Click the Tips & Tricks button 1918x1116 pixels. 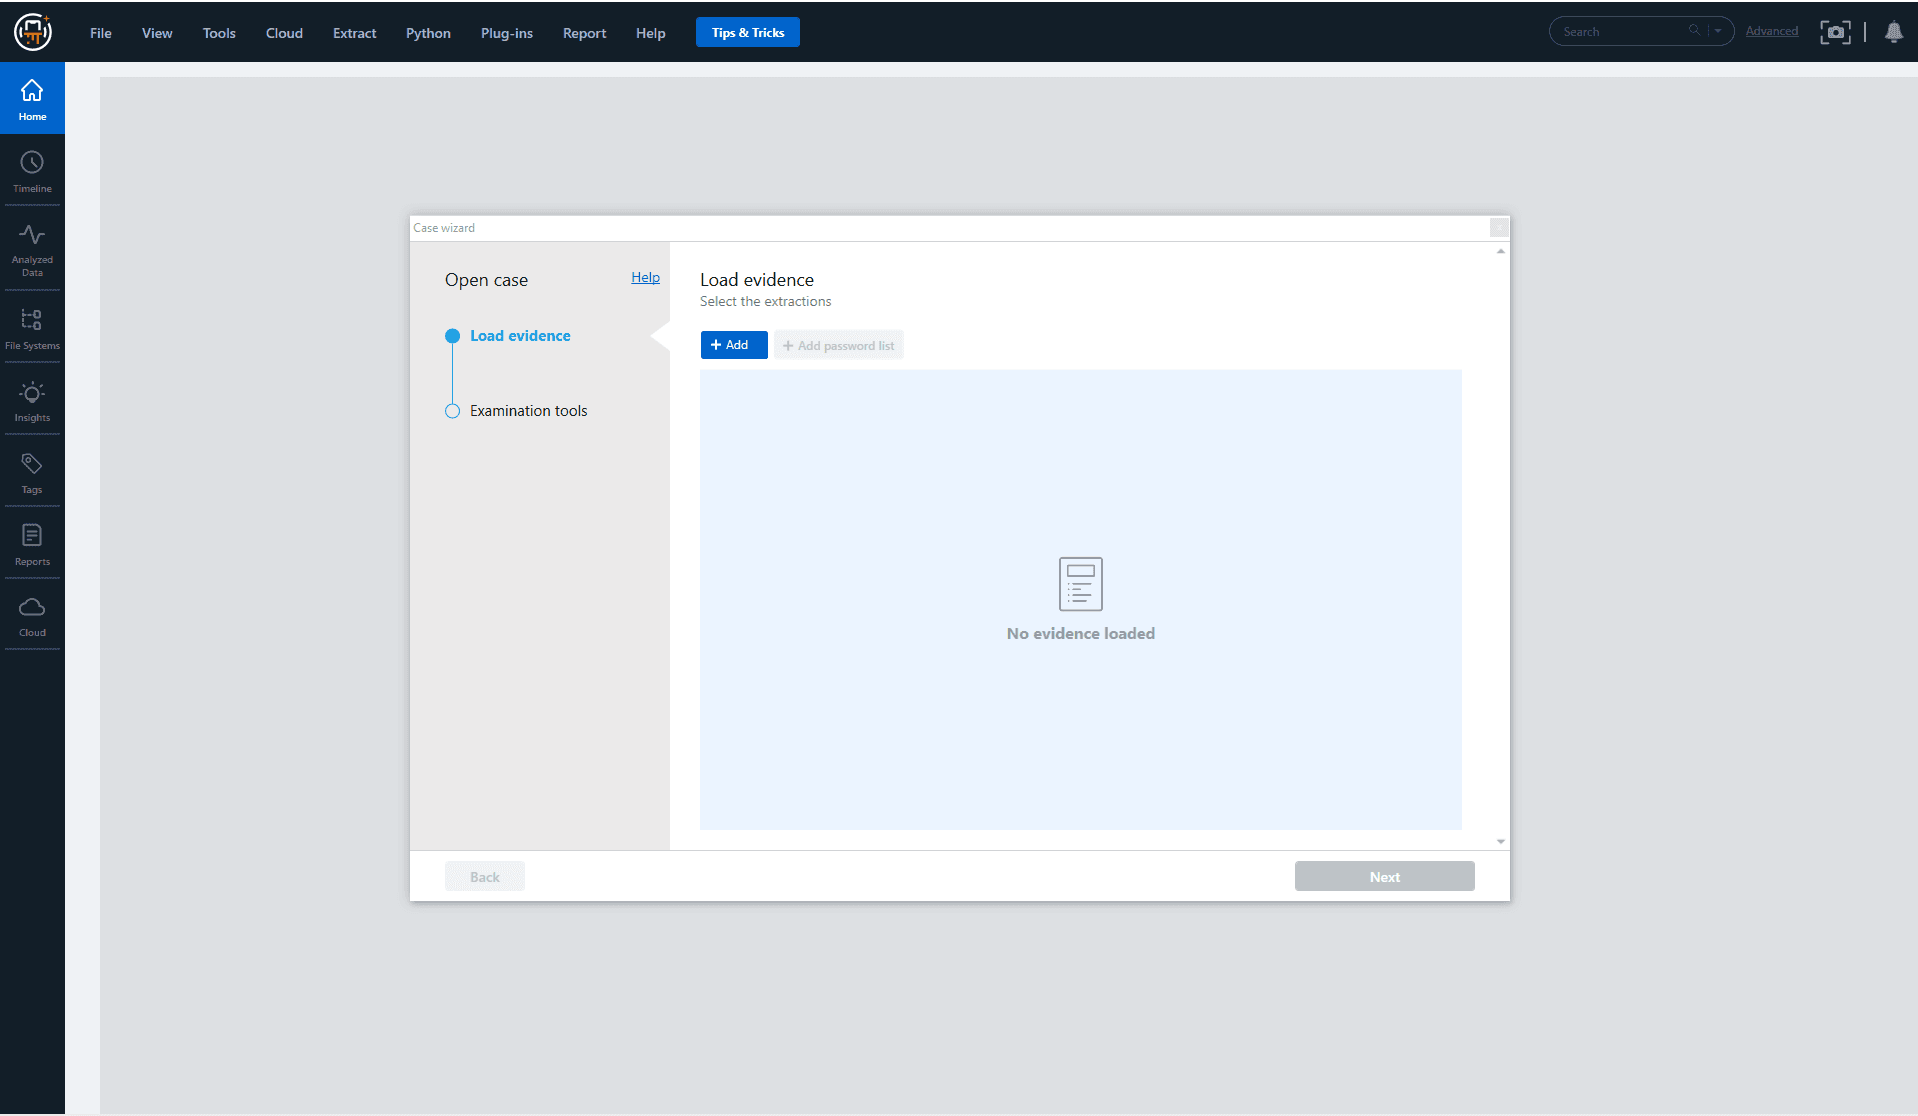point(747,33)
